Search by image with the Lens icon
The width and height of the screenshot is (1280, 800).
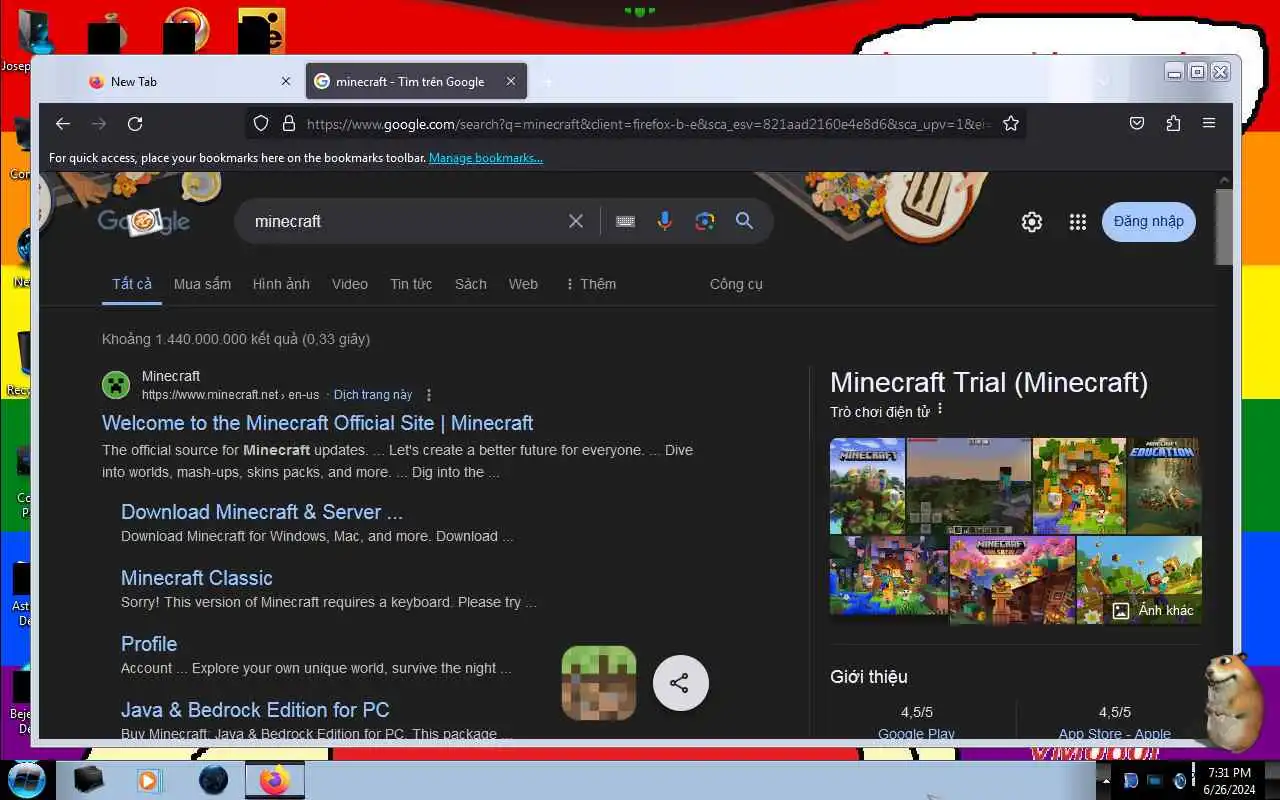point(705,221)
